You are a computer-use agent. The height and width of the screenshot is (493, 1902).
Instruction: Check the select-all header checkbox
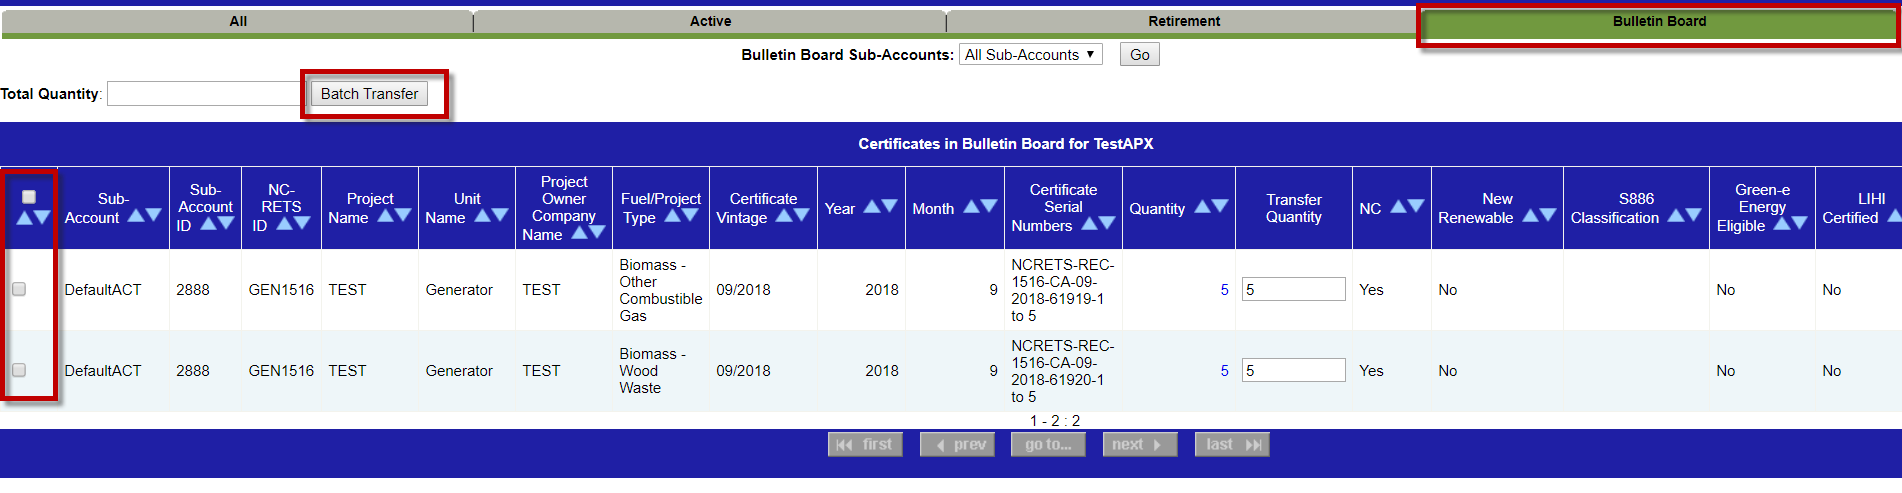point(29,197)
